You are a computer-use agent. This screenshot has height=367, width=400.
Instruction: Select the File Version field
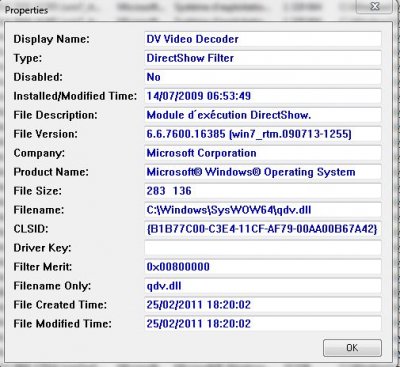tap(263, 134)
